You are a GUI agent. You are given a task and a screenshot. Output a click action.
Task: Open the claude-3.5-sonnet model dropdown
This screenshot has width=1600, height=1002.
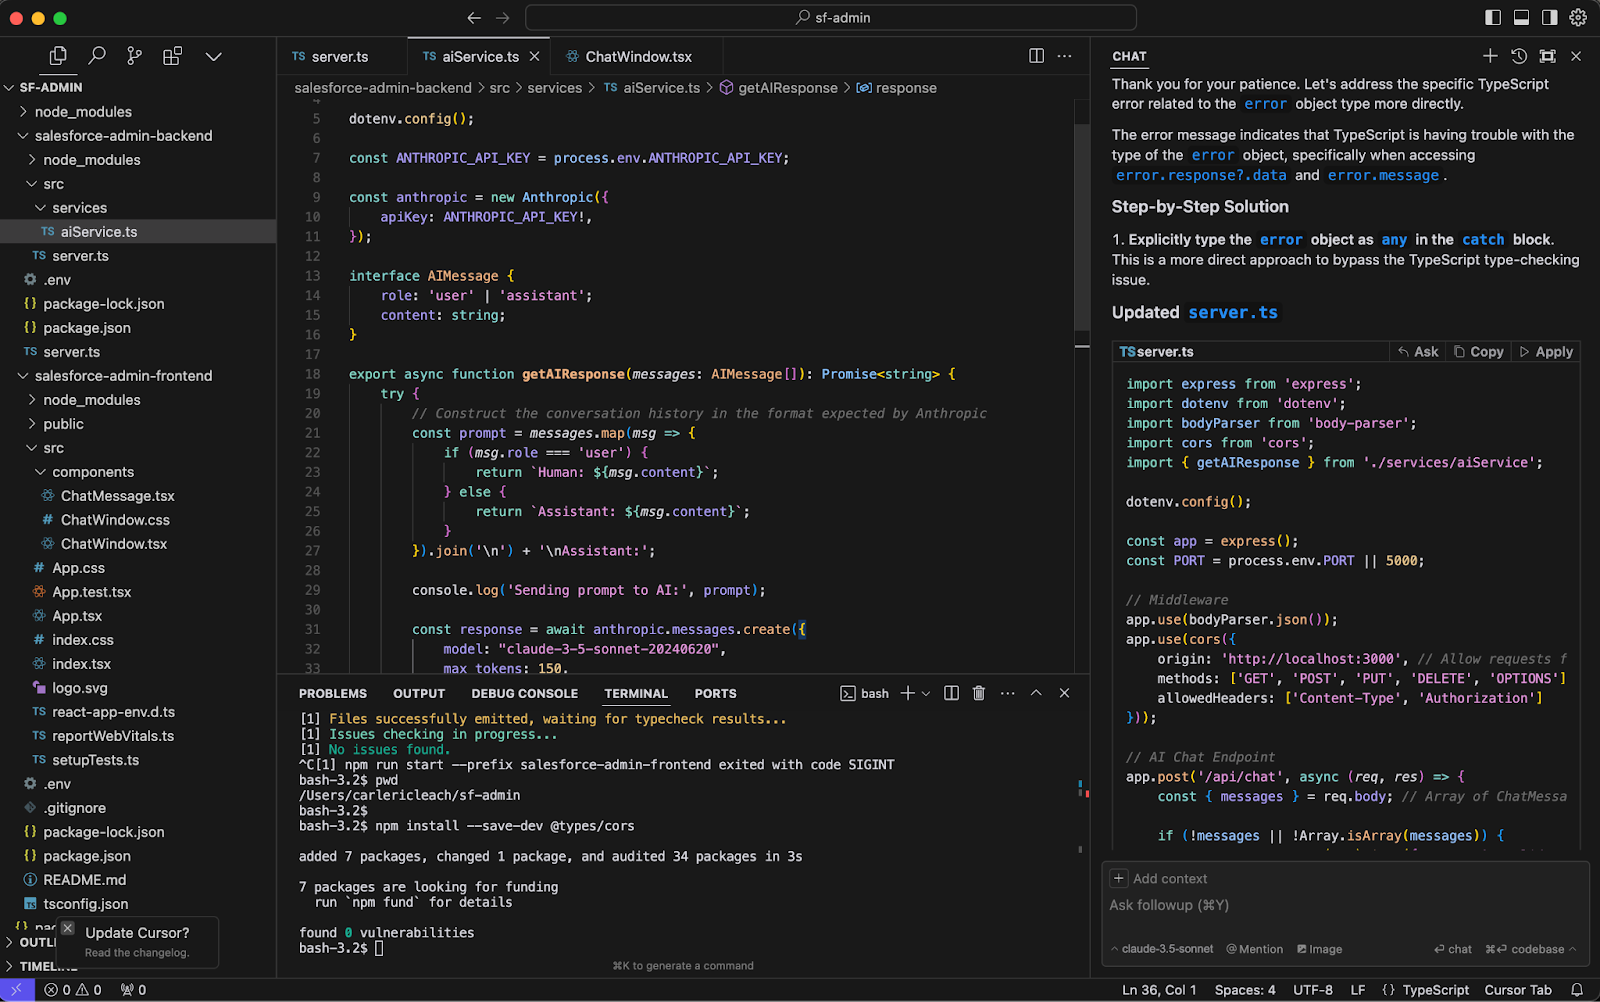point(1161,949)
